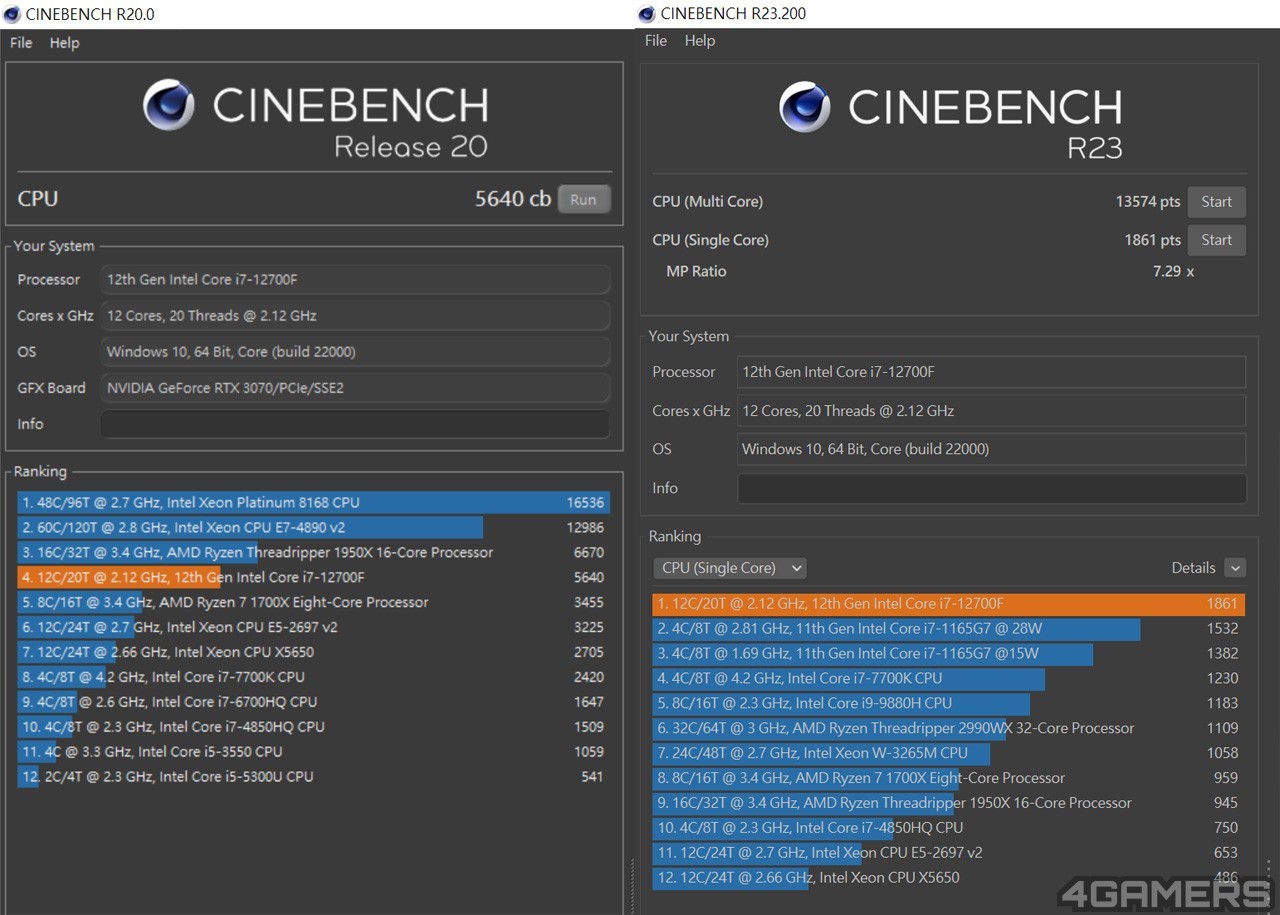Select R20 ranking row Core i7-4850HQ
Screen dimensions: 1280x915
pyautogui.click(x=313, y=727)
